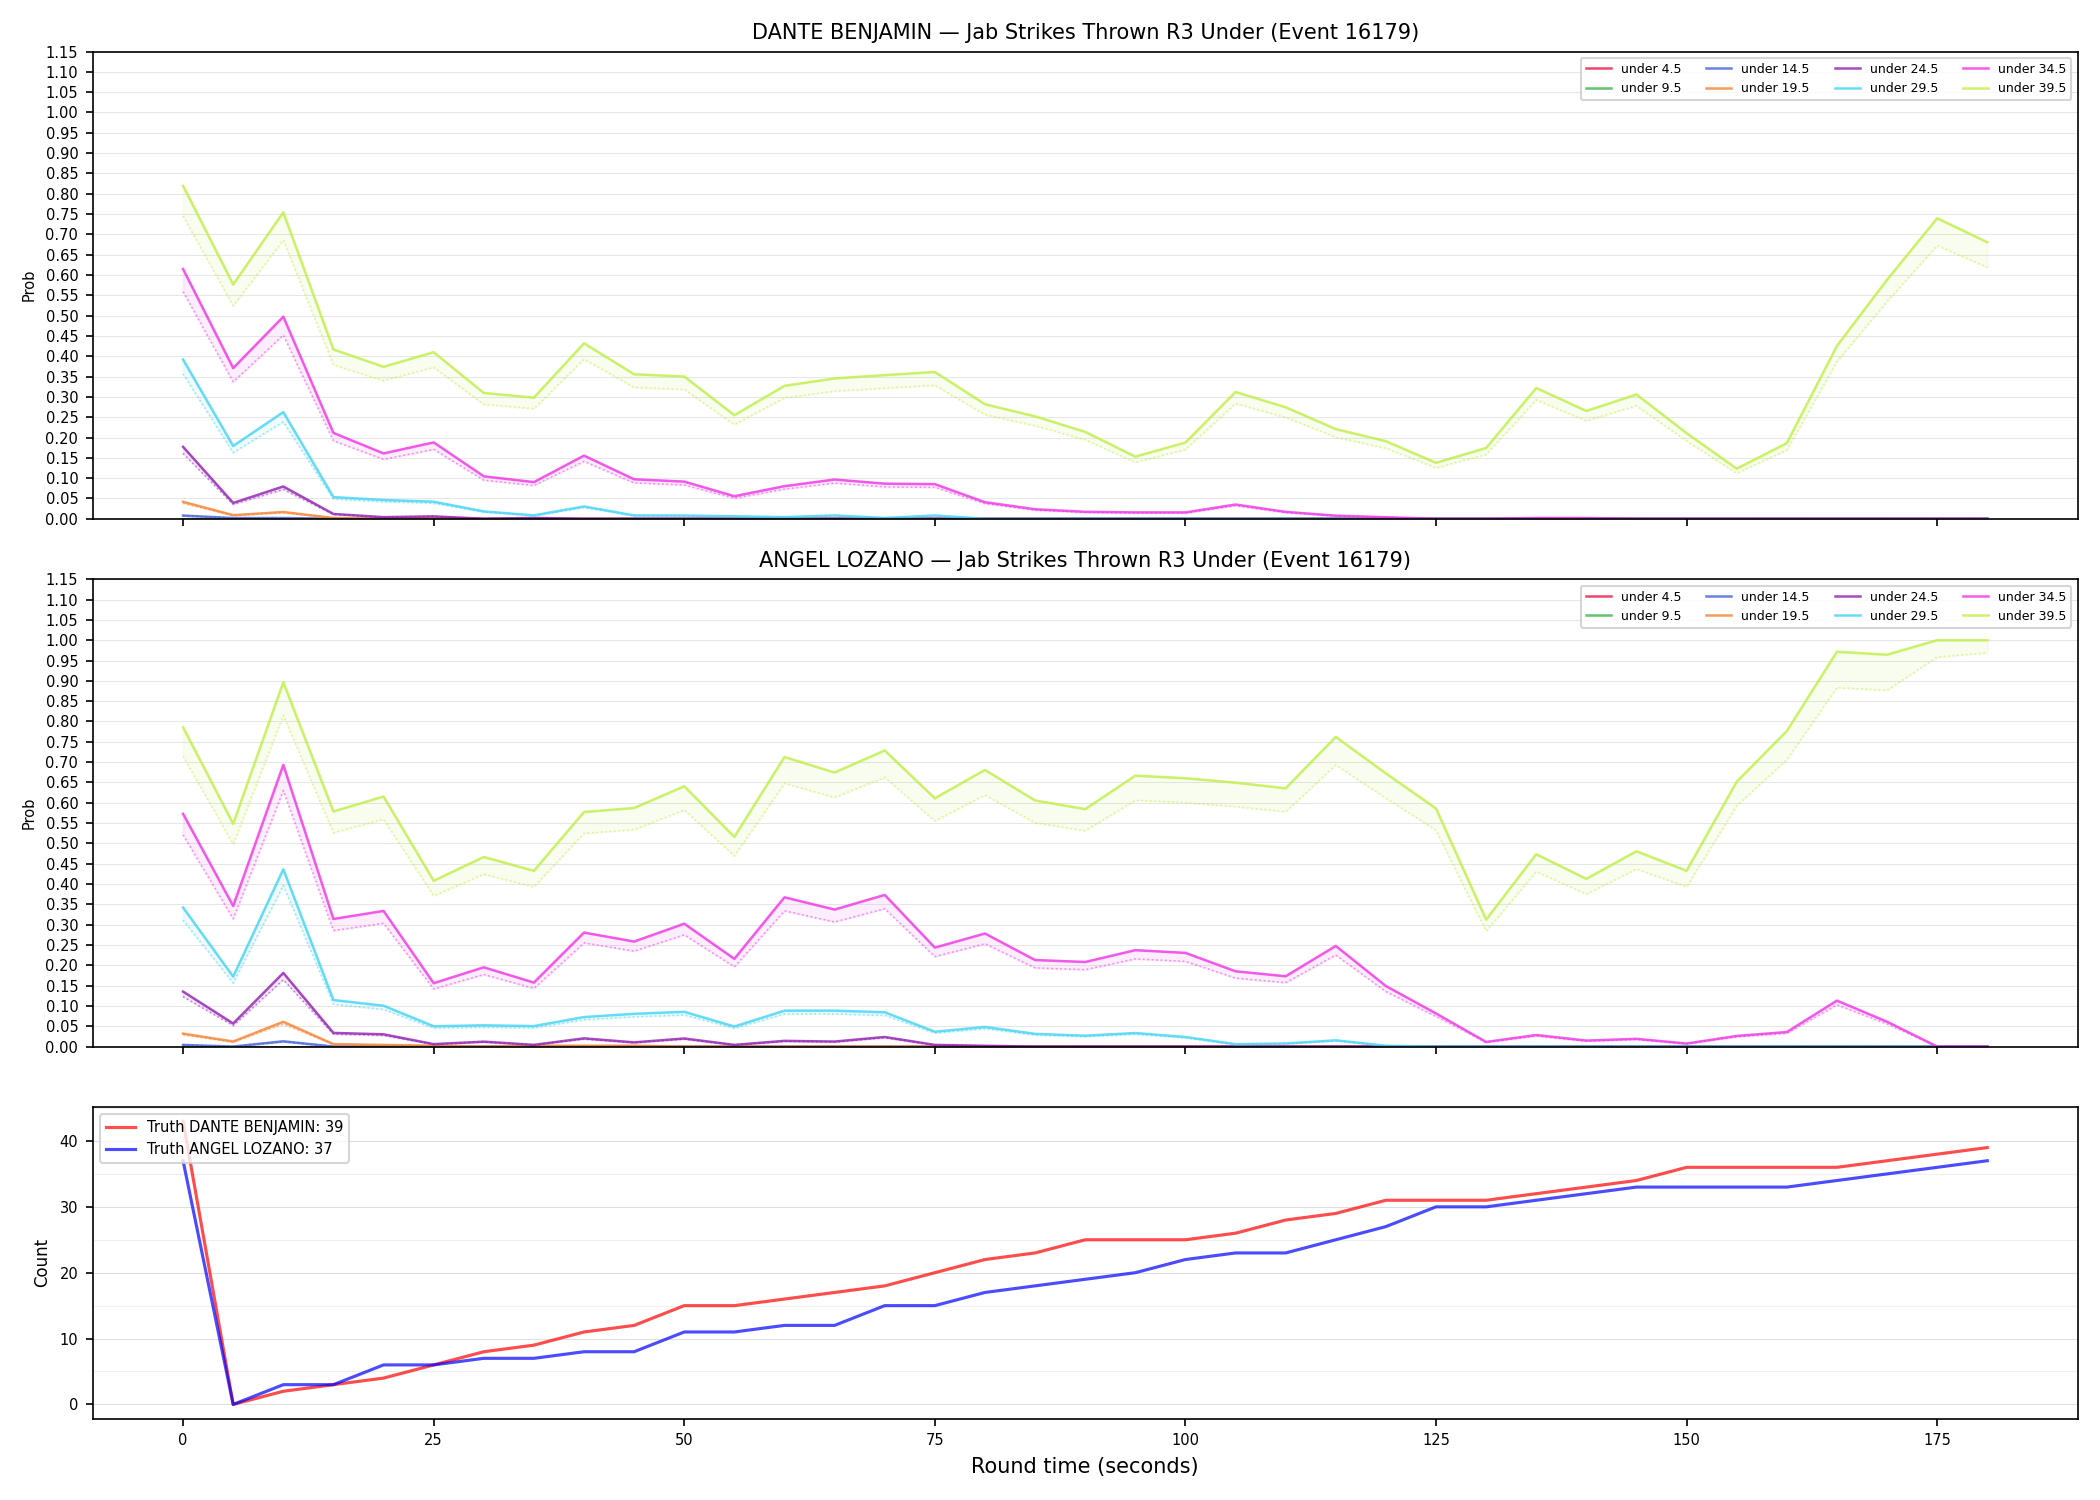Click x-axis tick label 150
The image size is (2100, 1500).
tap(1686, 1440)
